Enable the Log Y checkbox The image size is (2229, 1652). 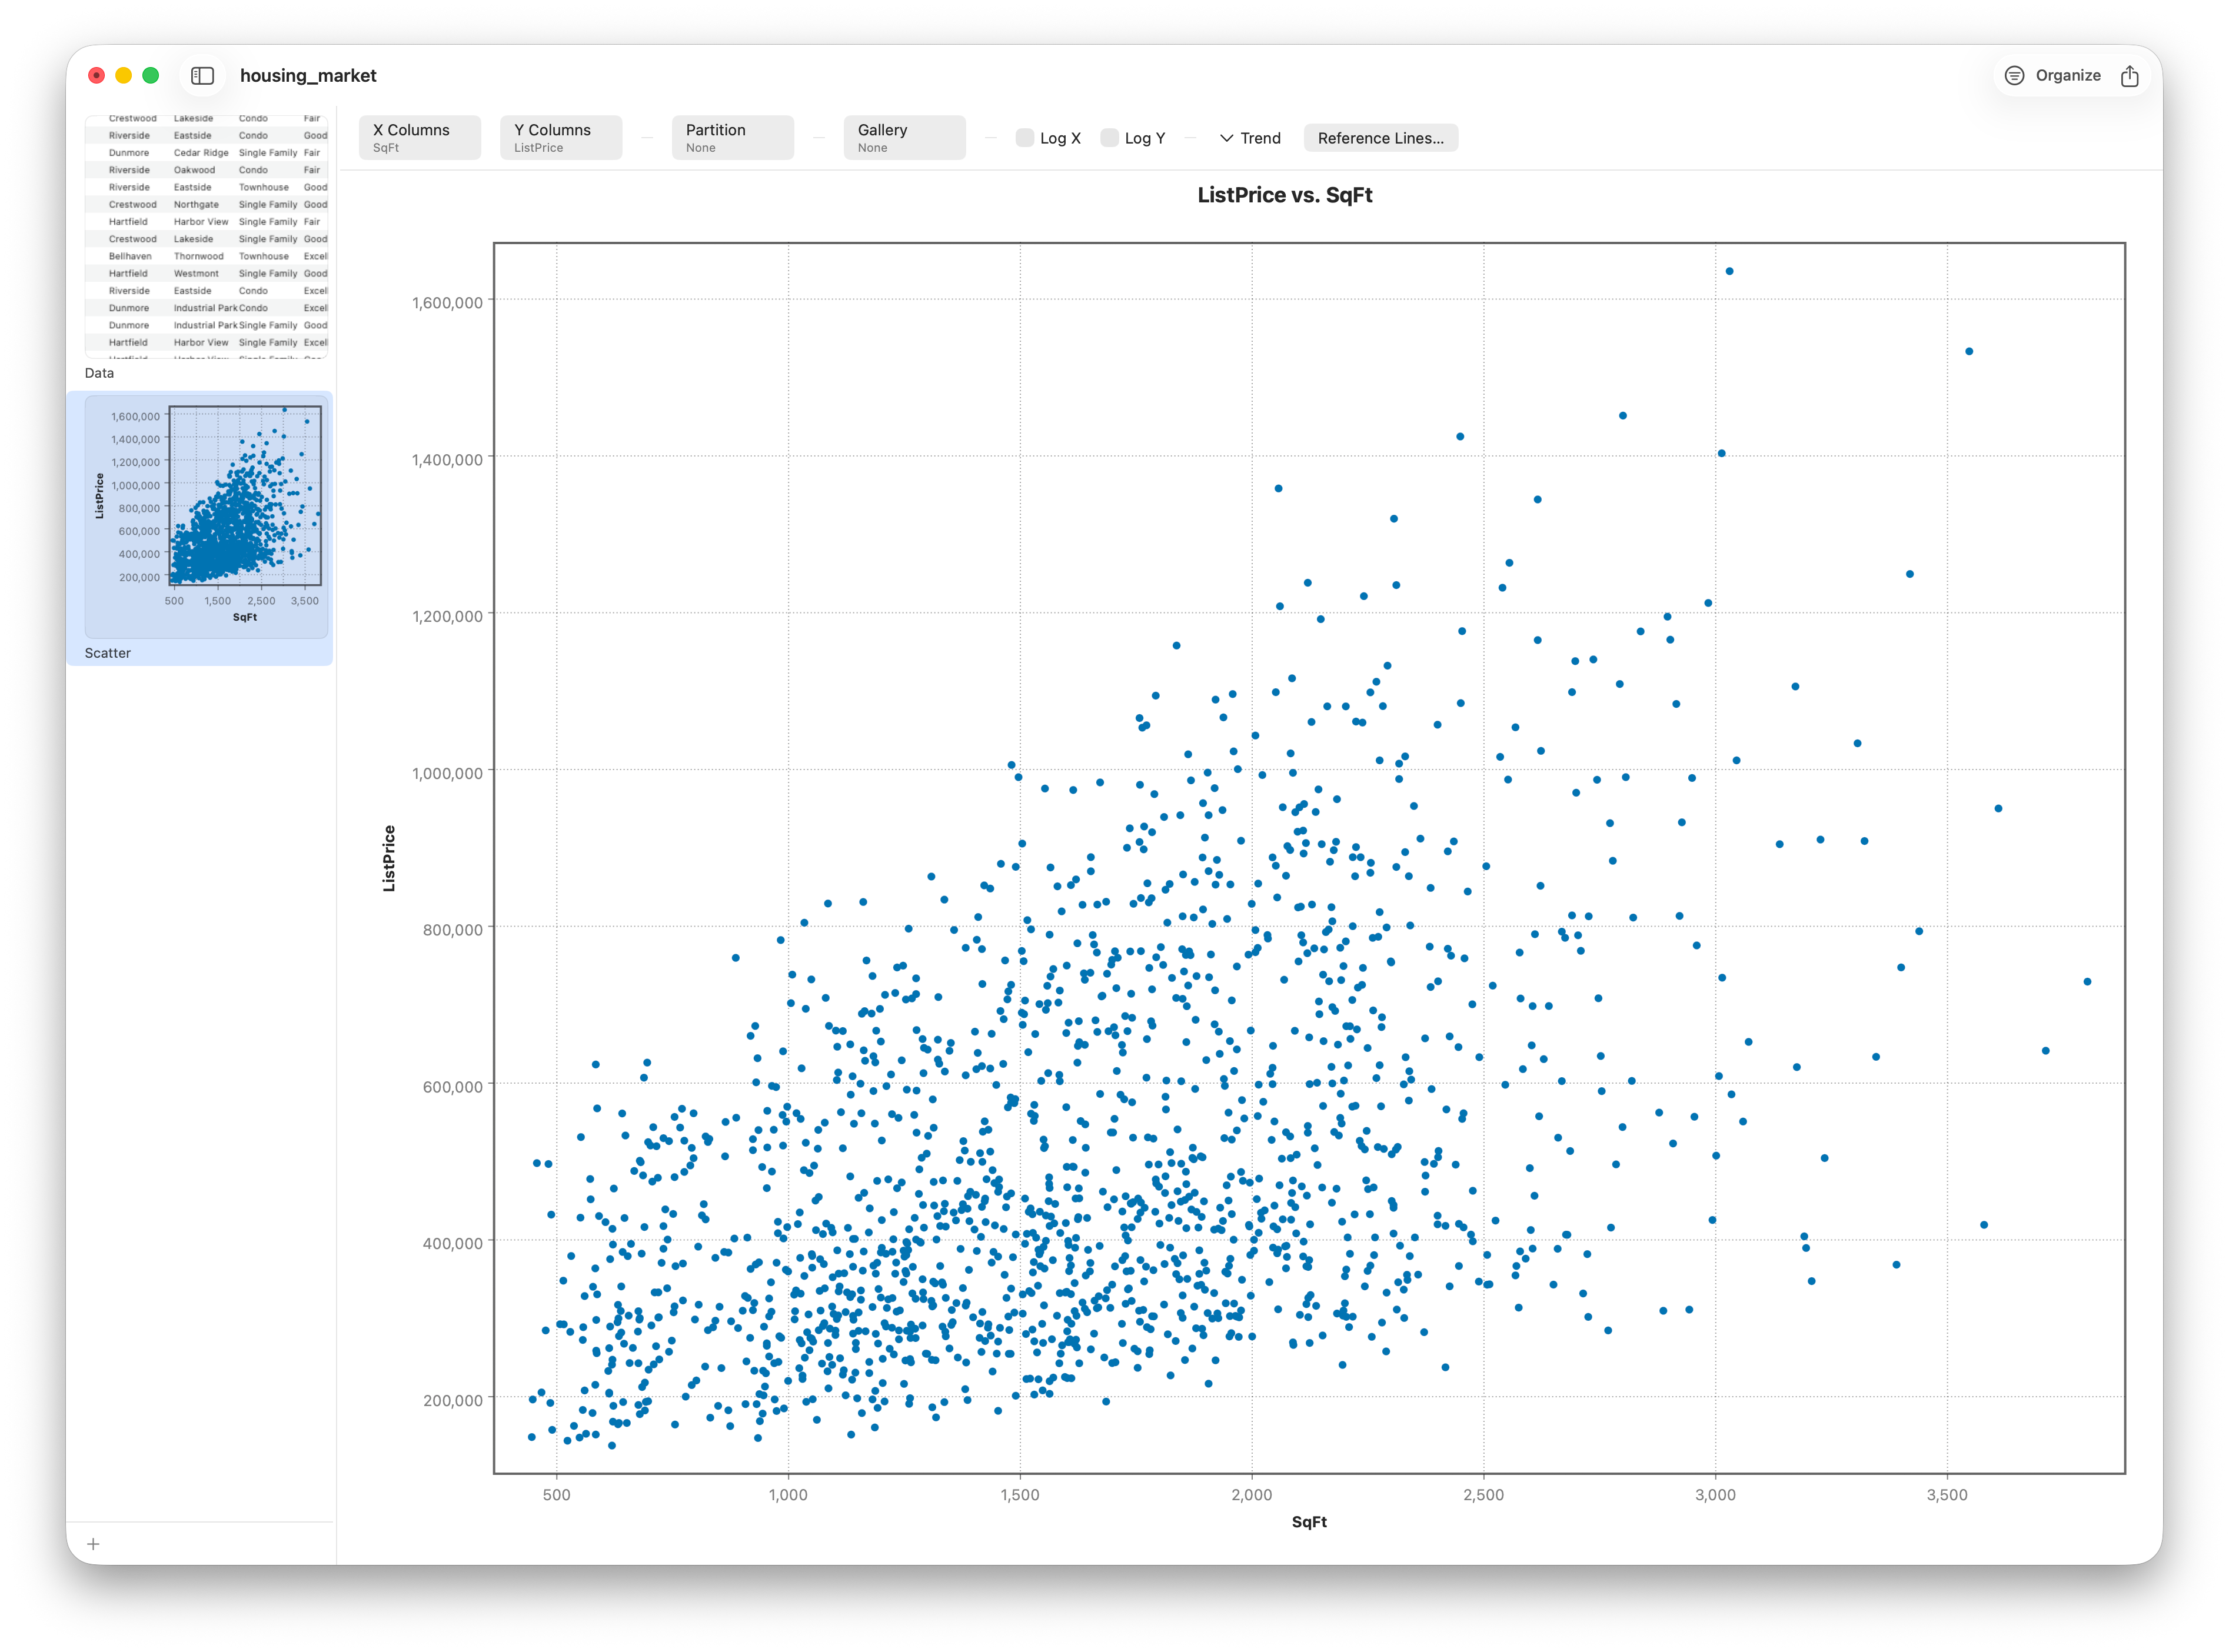click(x=1109, y=138)
